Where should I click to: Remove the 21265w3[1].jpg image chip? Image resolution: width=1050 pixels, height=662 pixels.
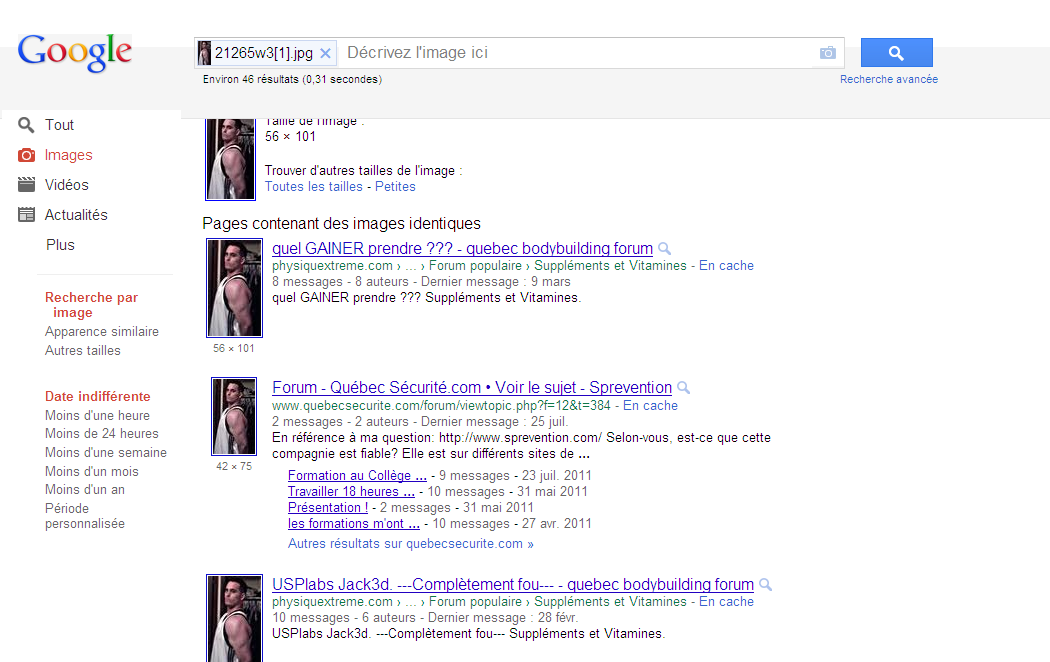[x=325, y=54]
